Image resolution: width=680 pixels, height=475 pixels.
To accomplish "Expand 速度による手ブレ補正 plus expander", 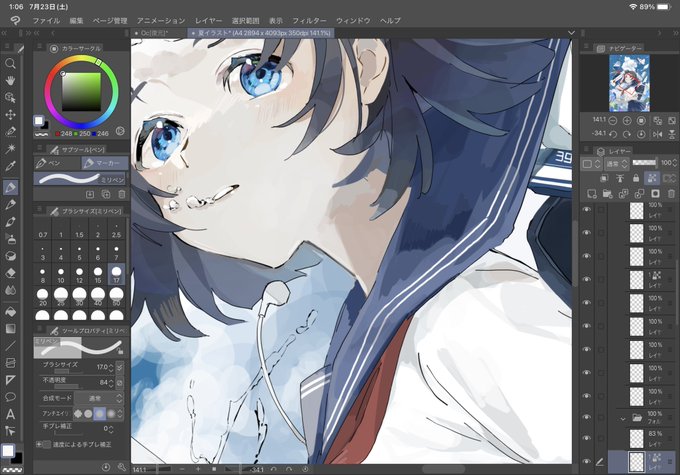I will [39, 445].
